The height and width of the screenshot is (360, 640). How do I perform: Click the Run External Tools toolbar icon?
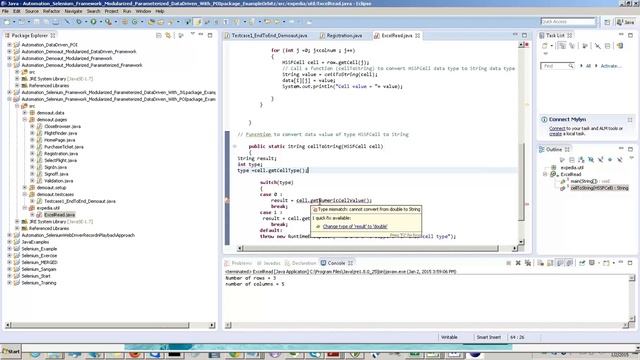pyautogui.click(x=108, y=22)
